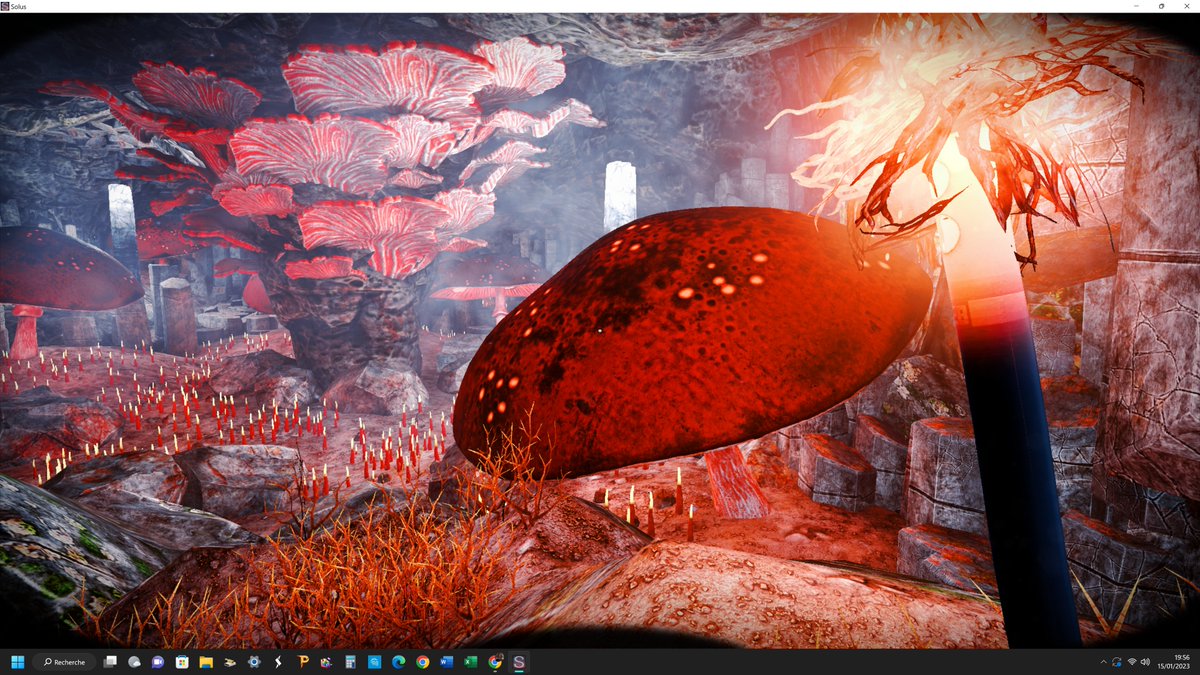
Task: Open Chrome icon with the profile badge
Action: pos(495,662)
